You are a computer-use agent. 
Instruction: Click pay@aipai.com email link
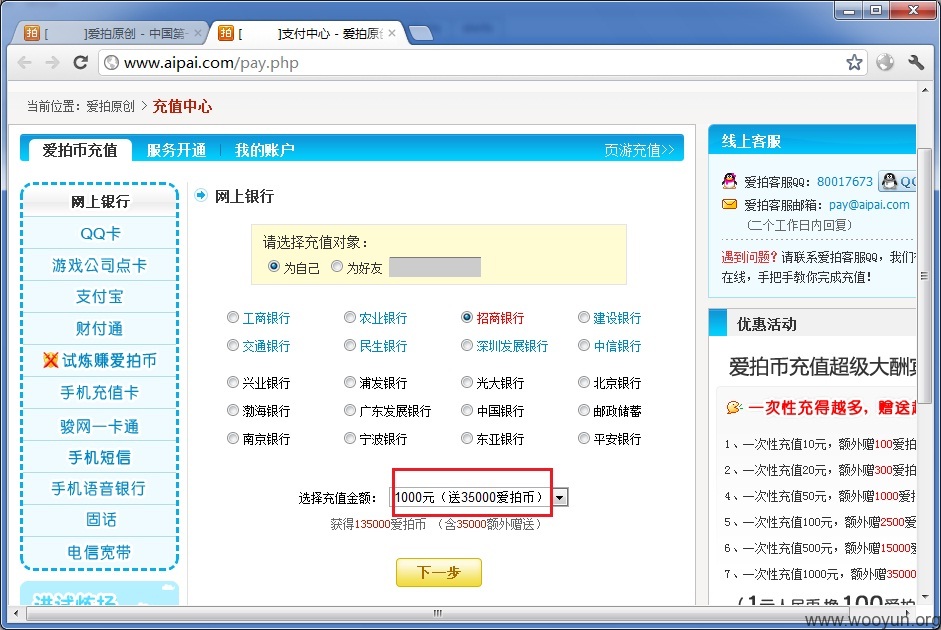click(869, 205)
